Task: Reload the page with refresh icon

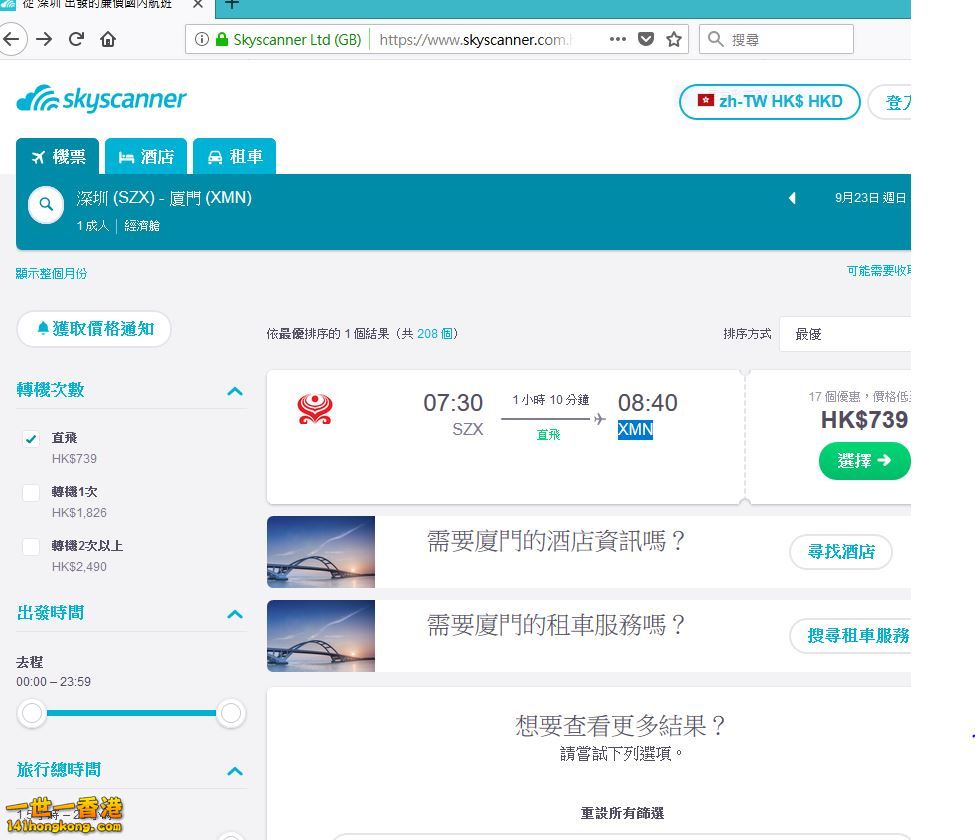Action: pos(76,39)
